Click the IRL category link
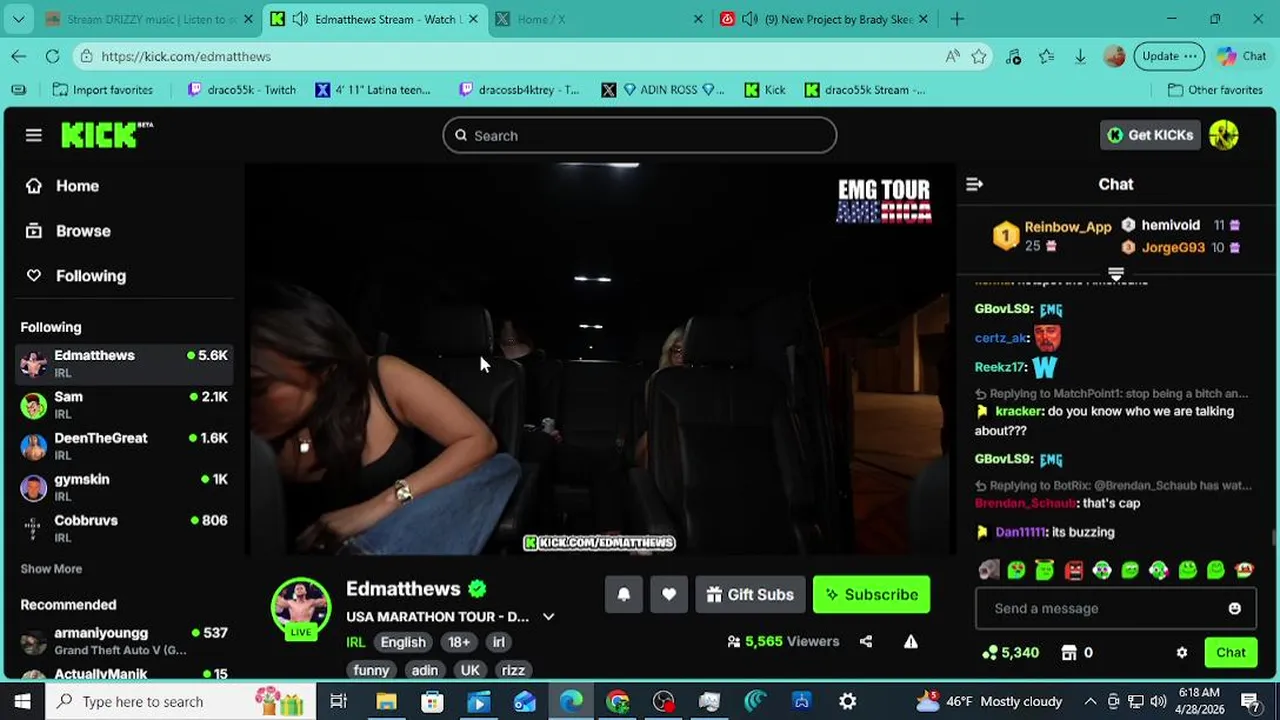Image resolution: width=1280 pixels, height=720 pixels. 355,642
